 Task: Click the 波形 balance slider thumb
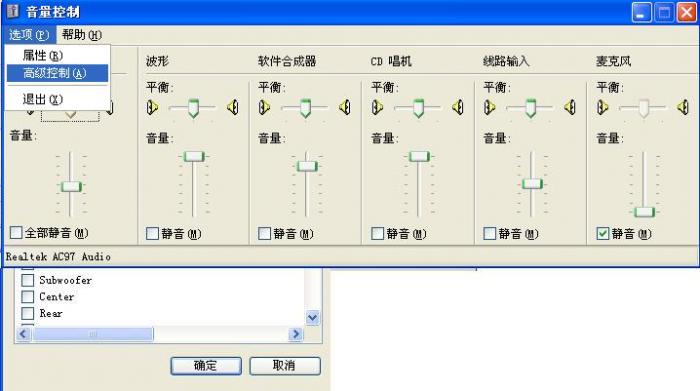(193, 108)
